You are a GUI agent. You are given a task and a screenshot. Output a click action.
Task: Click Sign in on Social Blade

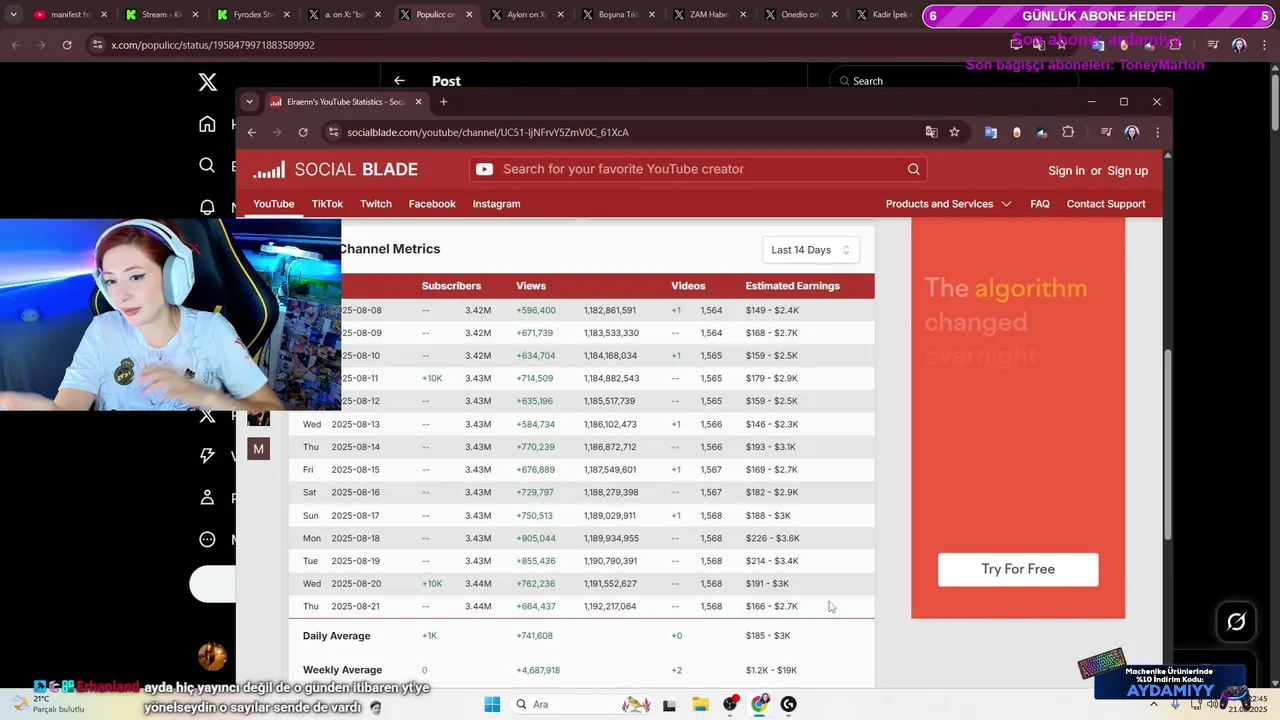tap(1066, 171)
